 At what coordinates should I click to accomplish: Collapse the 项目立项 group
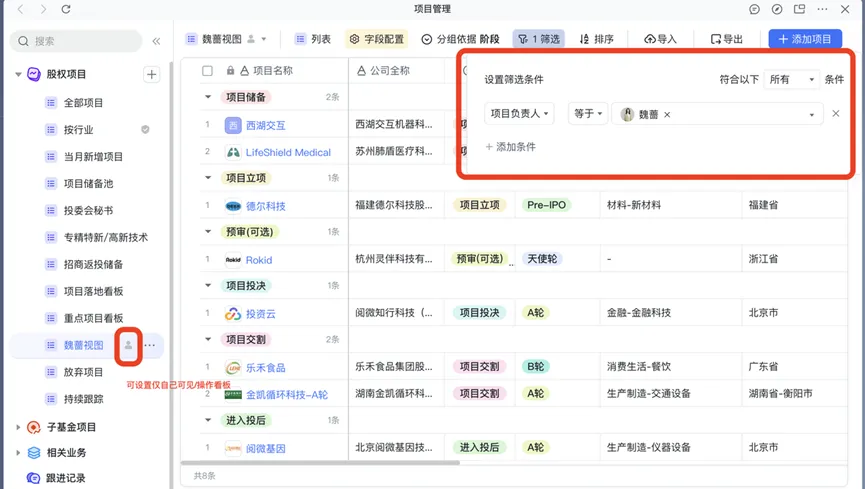coord(208,178)
